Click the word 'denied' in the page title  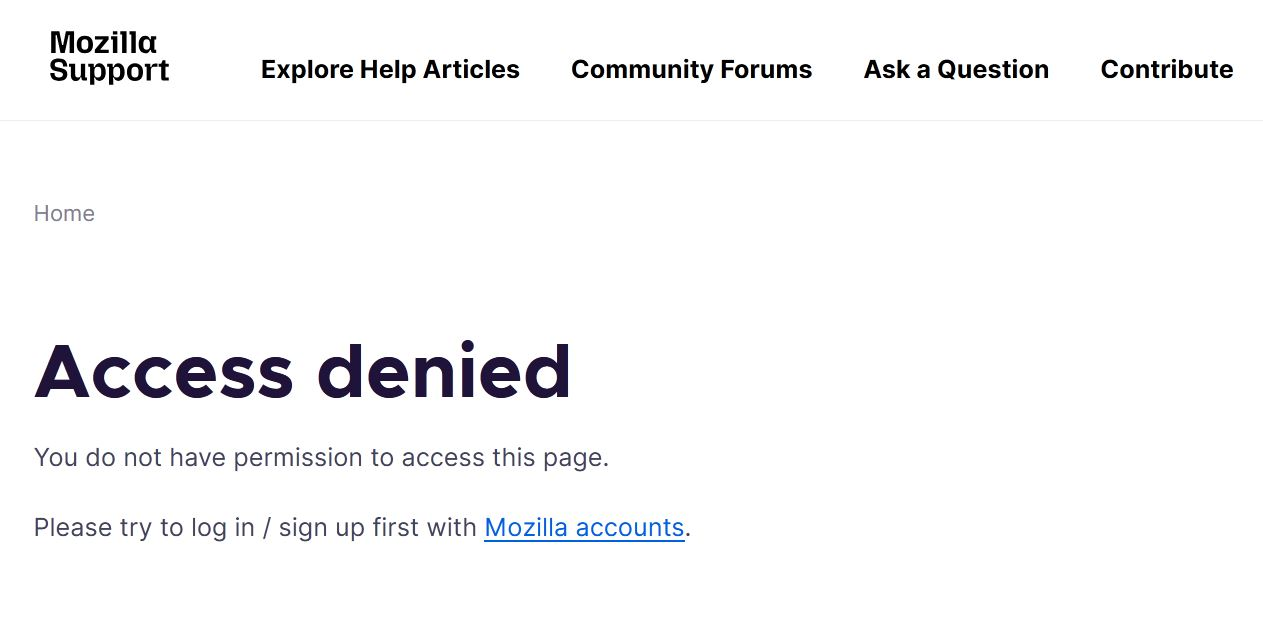pos(444,371)
